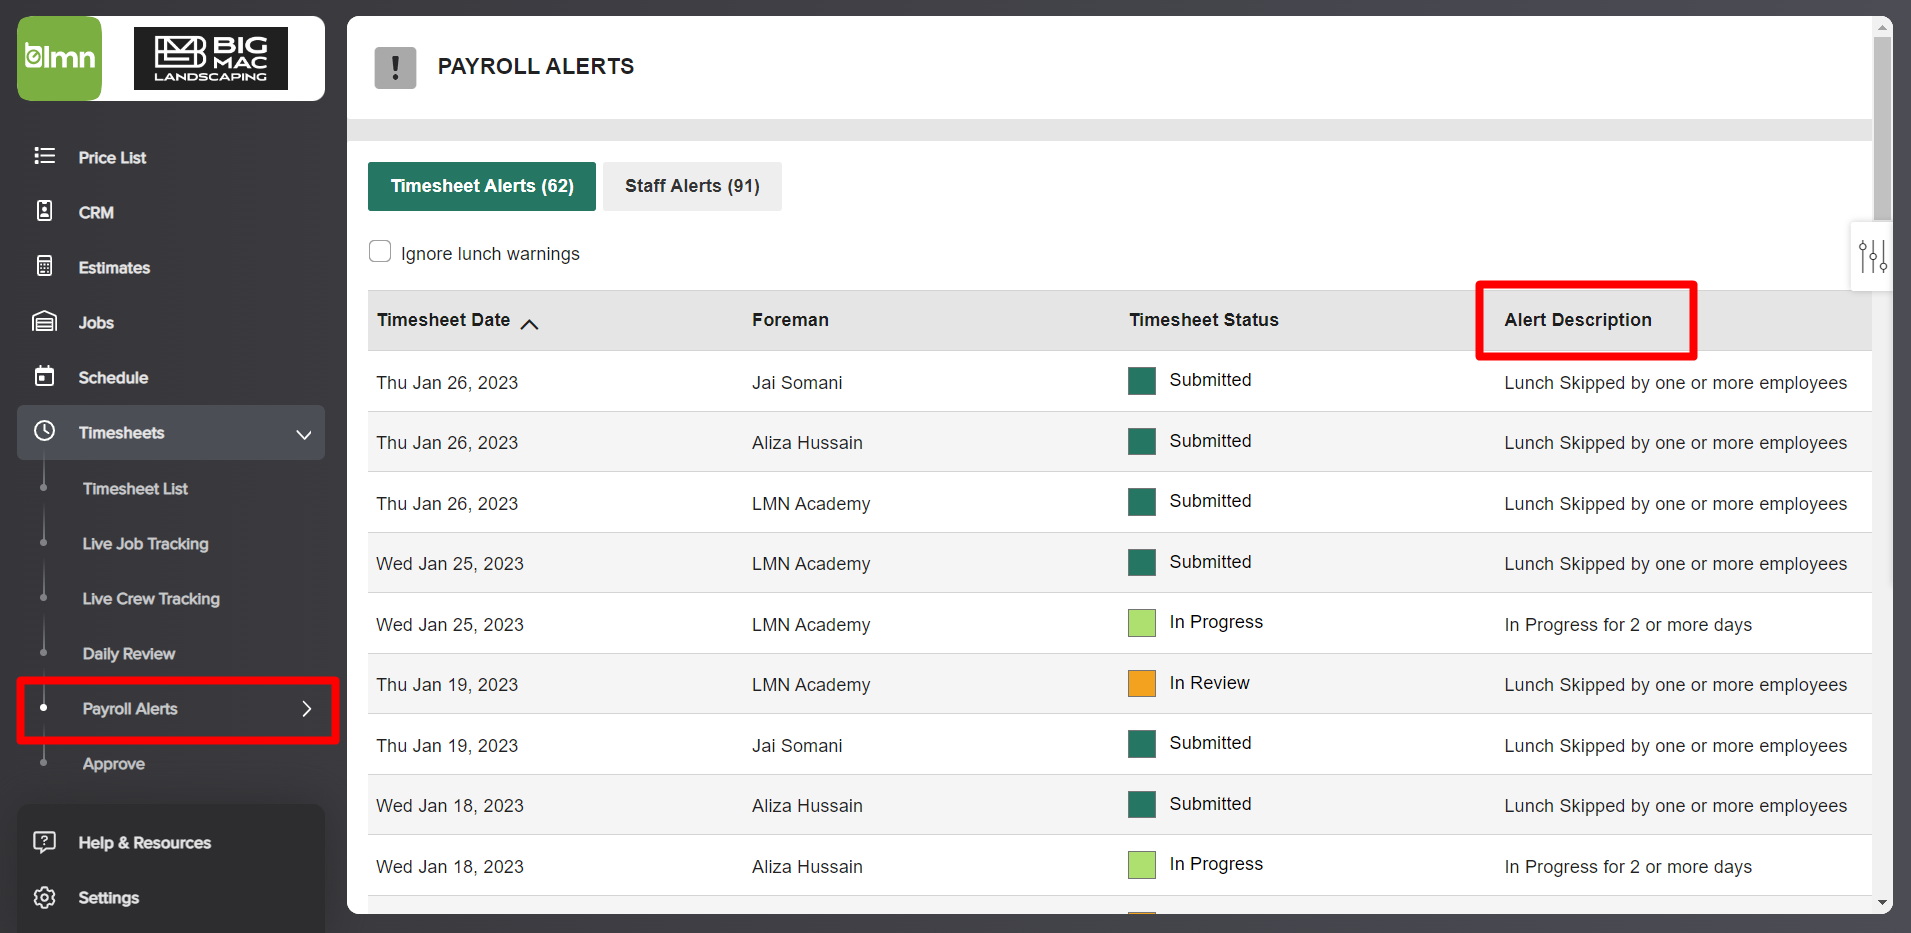Viewport: 1911px width, 933px height.
Task: Click the orange In Review status swatch
Action: (x=1142, y=683)
